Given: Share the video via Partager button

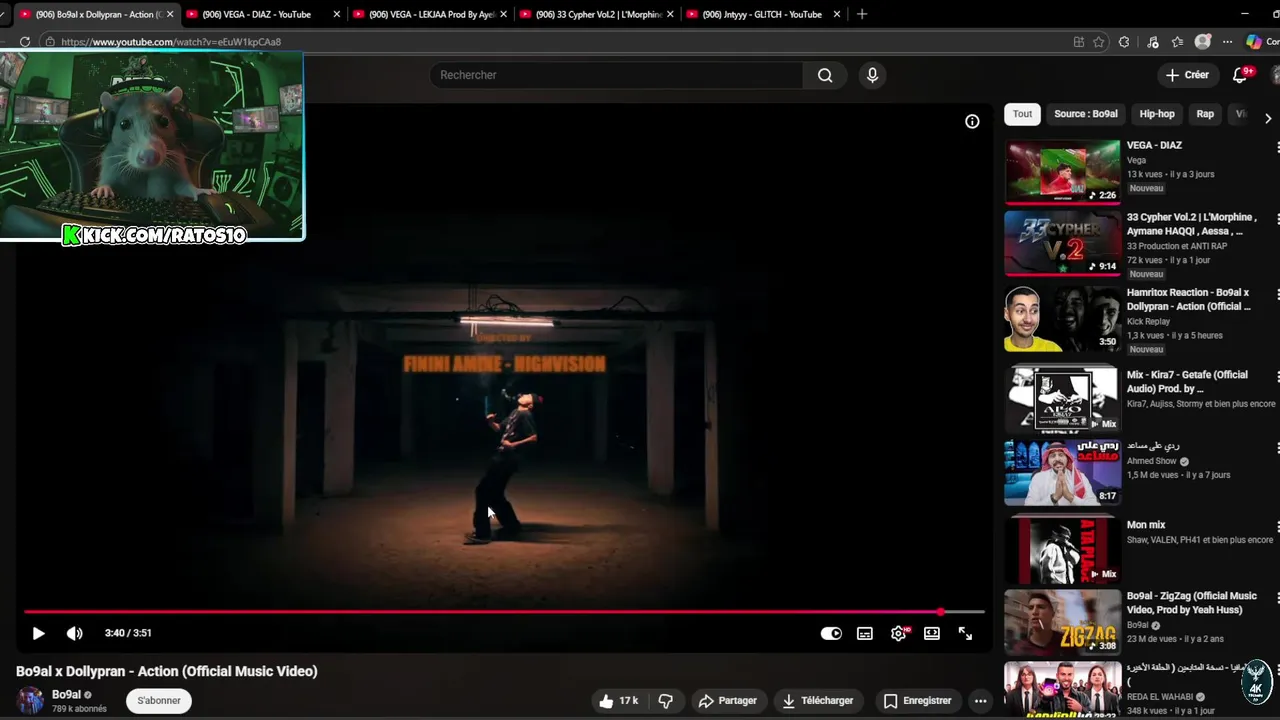Looking at the screenshot, I should point(727,701).
